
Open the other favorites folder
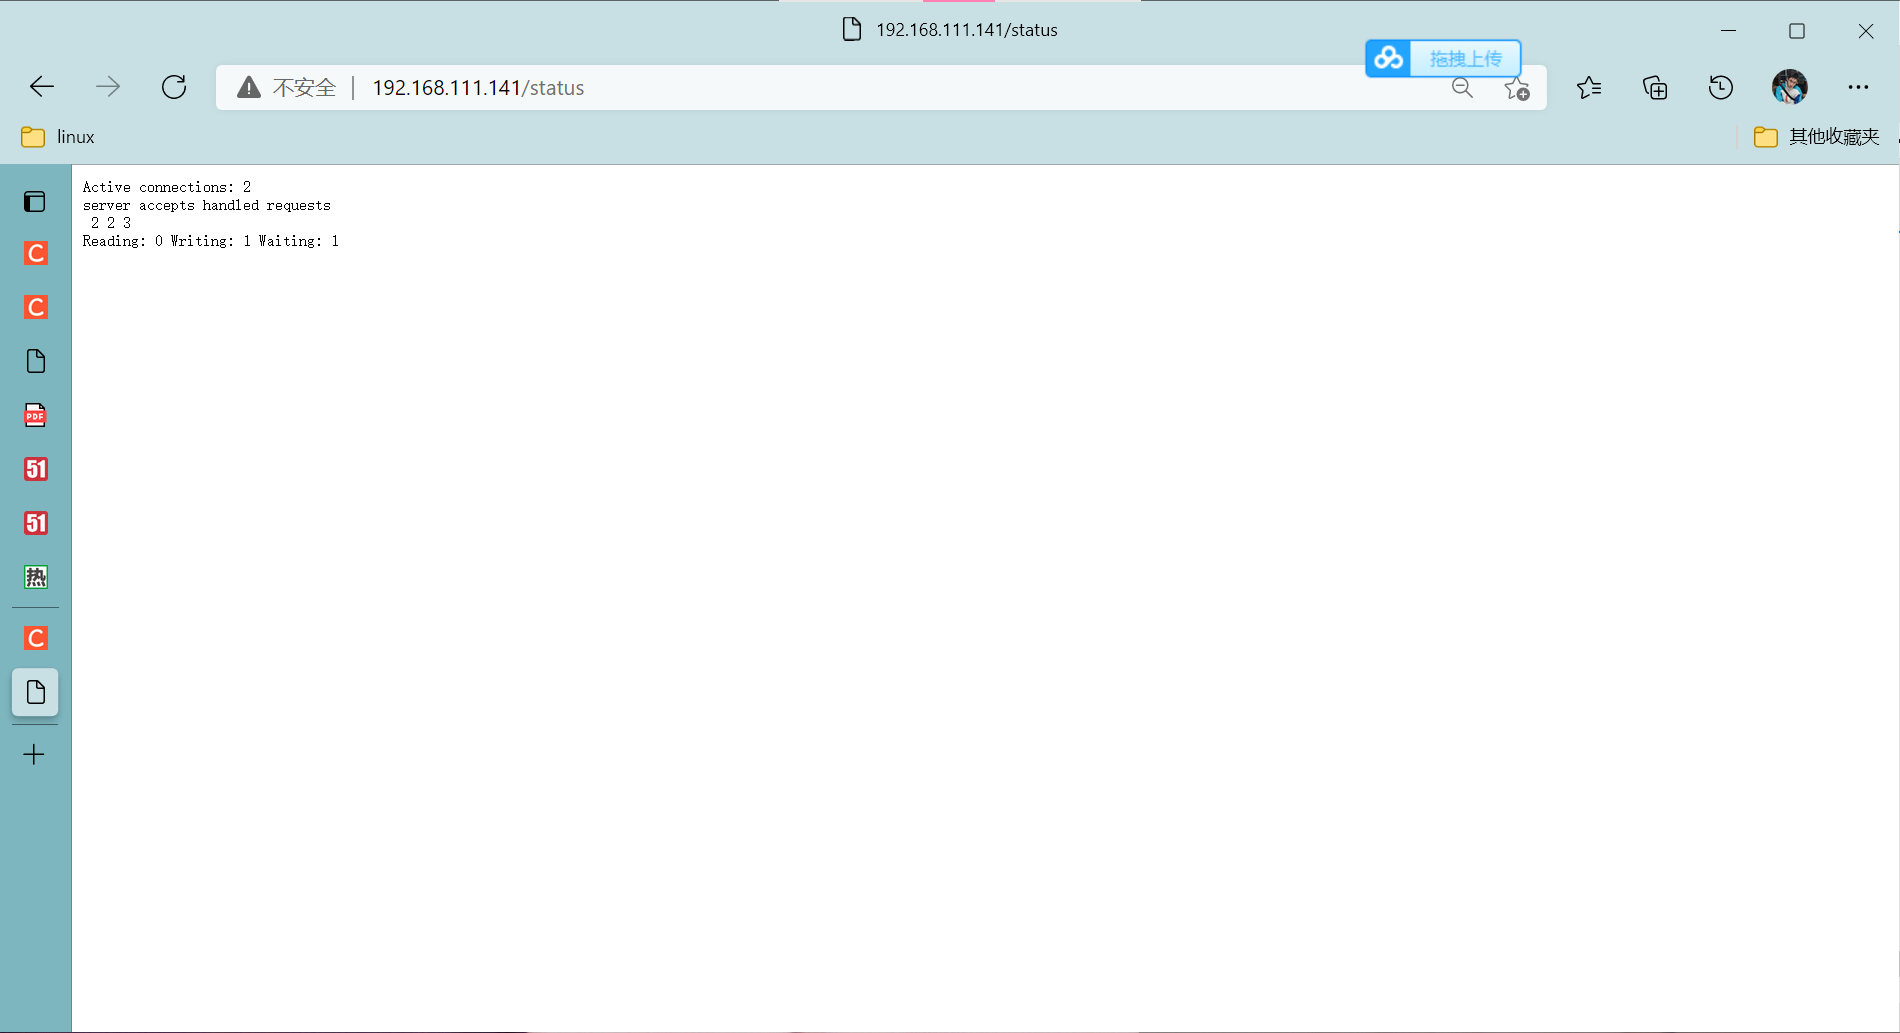click(1817, 137)
